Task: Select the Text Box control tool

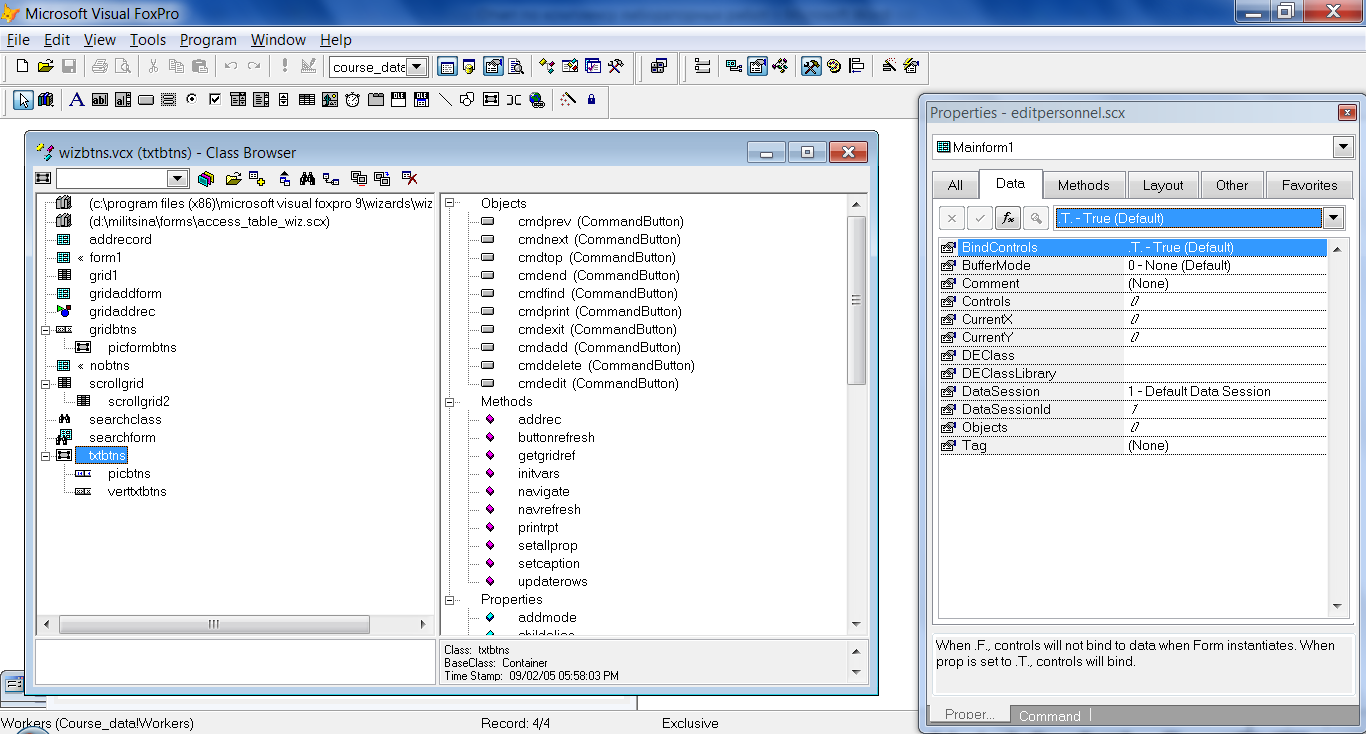Action: (x=99, y=100)
